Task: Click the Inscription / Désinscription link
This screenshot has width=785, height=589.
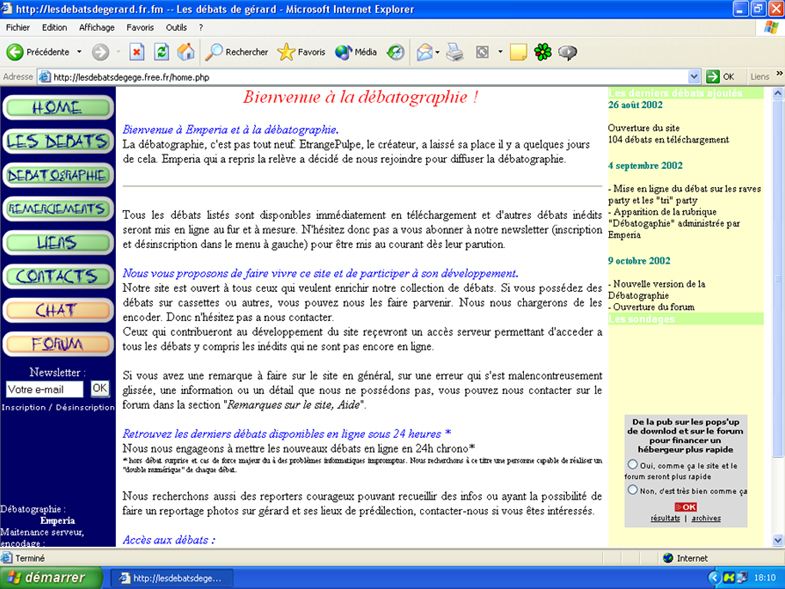Action: [x=58, y=407]
